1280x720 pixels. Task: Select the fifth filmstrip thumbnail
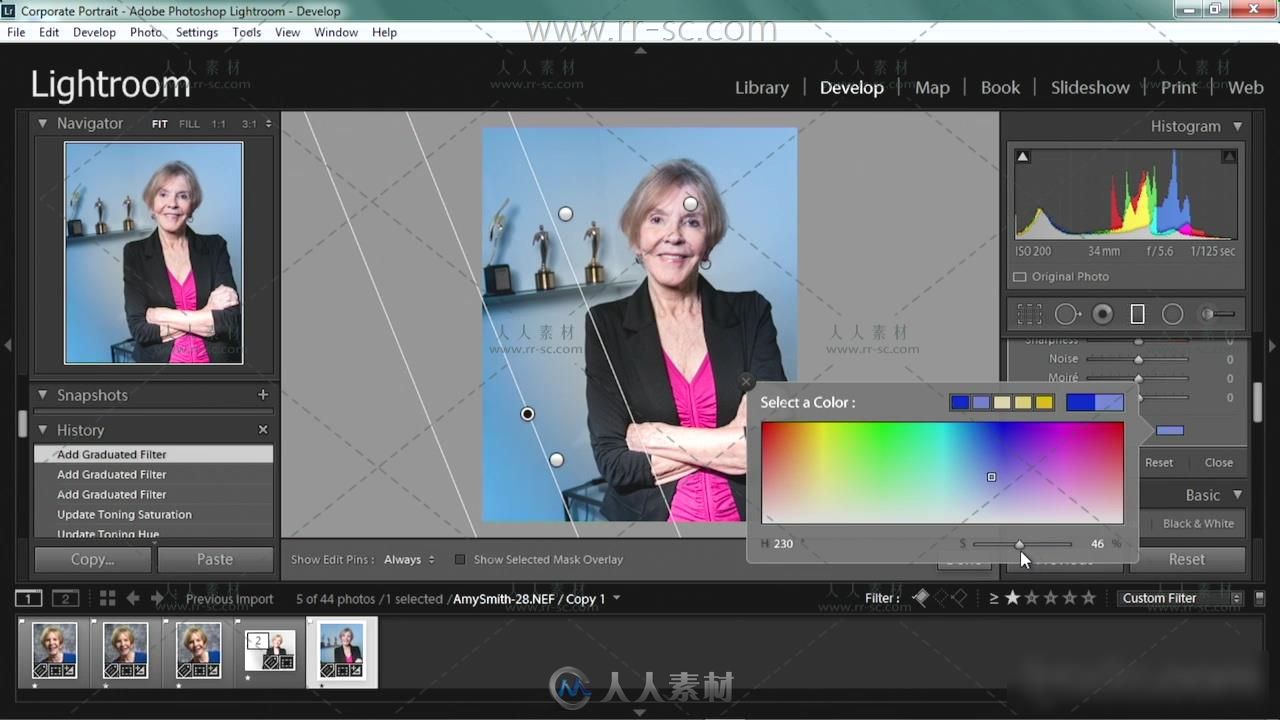pyautogui.click(x=342, y=651)
